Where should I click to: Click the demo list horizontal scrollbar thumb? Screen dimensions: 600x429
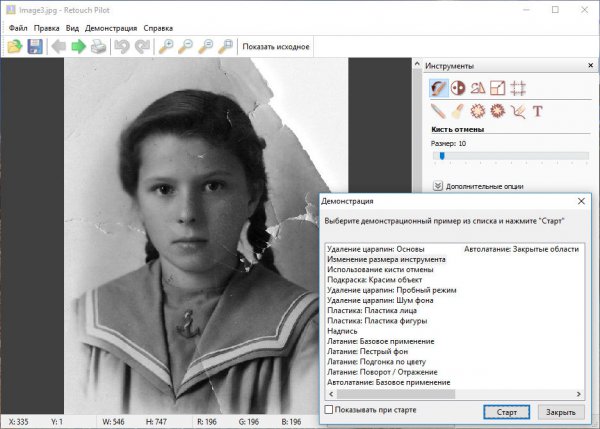point(396,394)
